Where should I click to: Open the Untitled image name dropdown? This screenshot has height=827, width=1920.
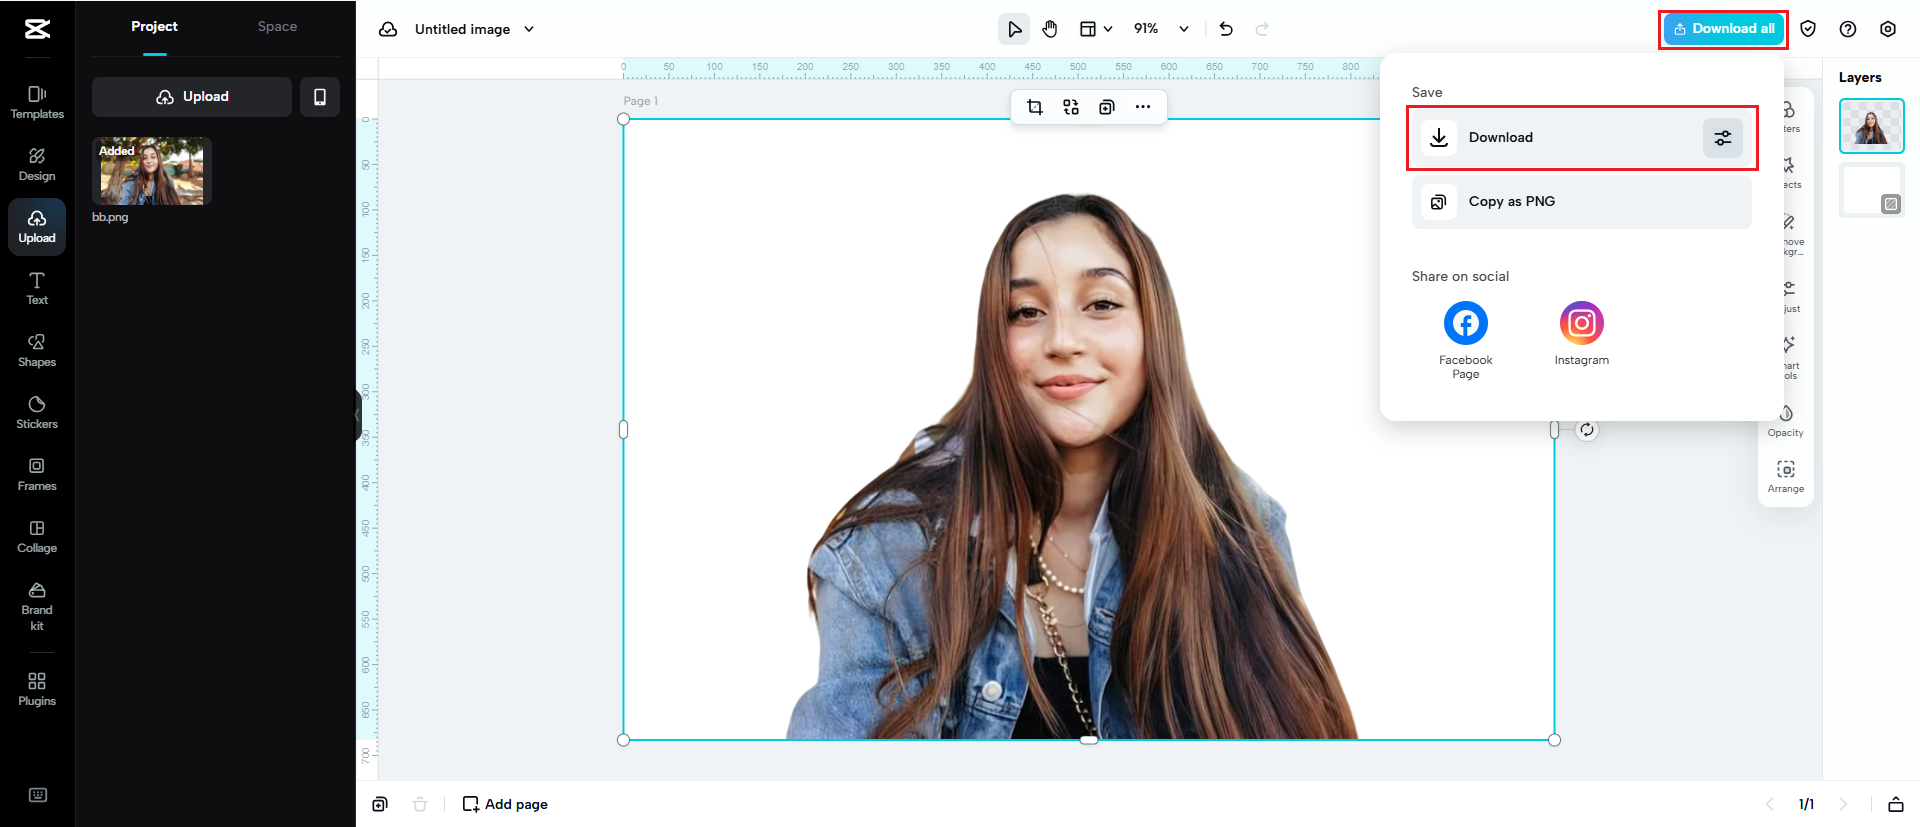pyautogui.click(x=529, y=29)
